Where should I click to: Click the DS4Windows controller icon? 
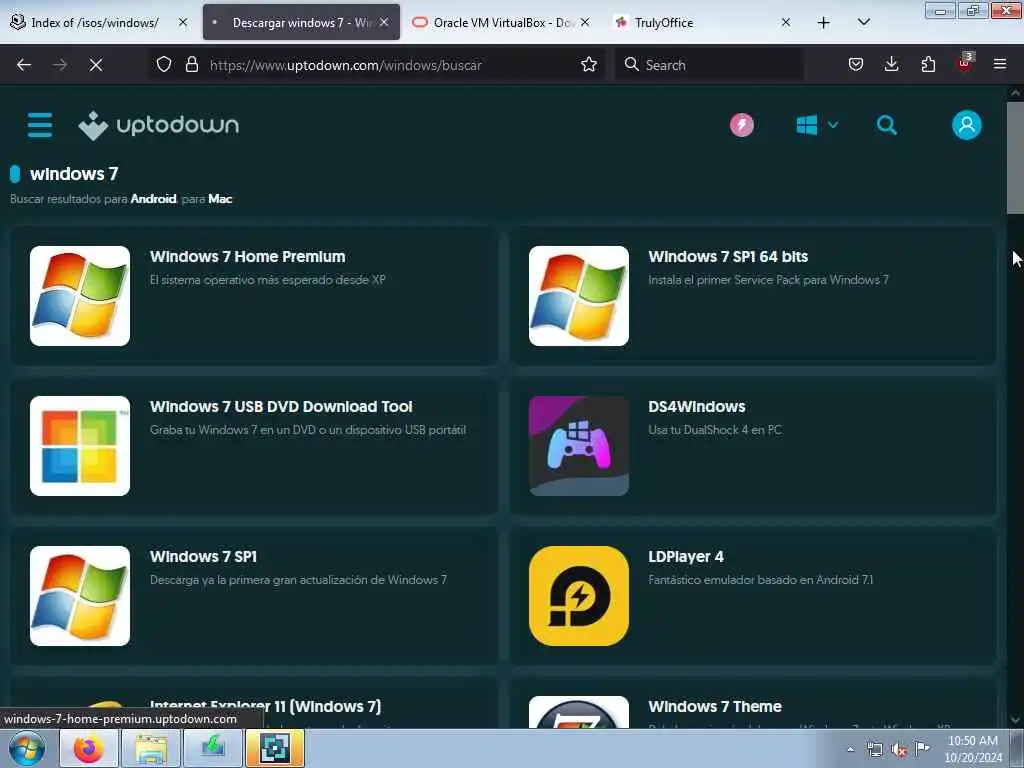[579, 446]
